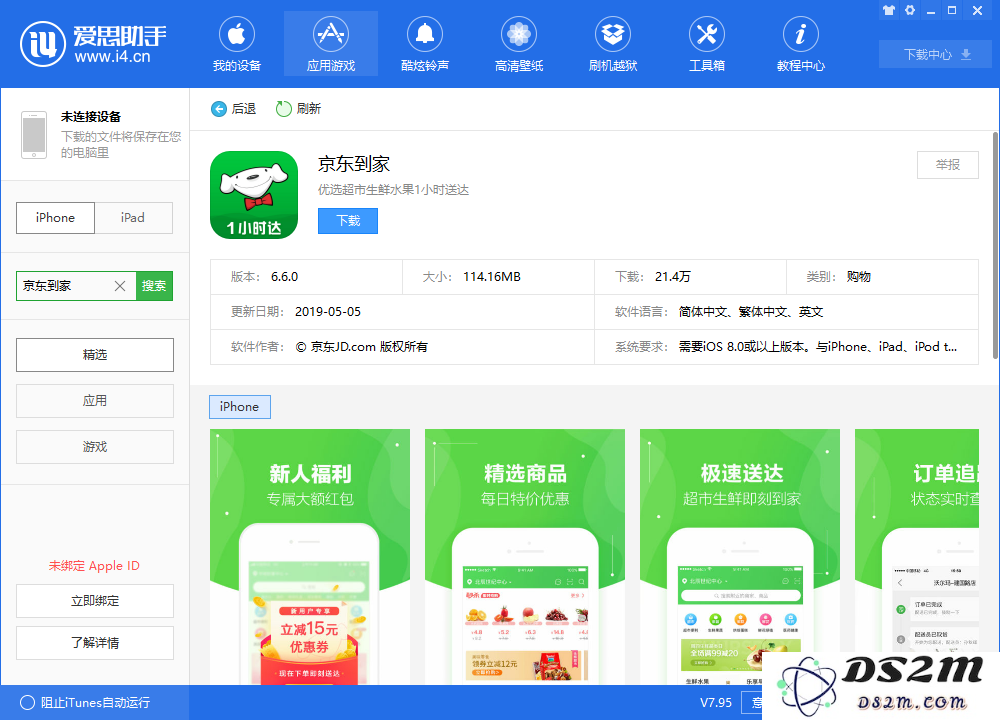The height and width of the screenshot is (720, 1000).
Task: Select the iPhone screenshots tab
Action: [240, 407]
